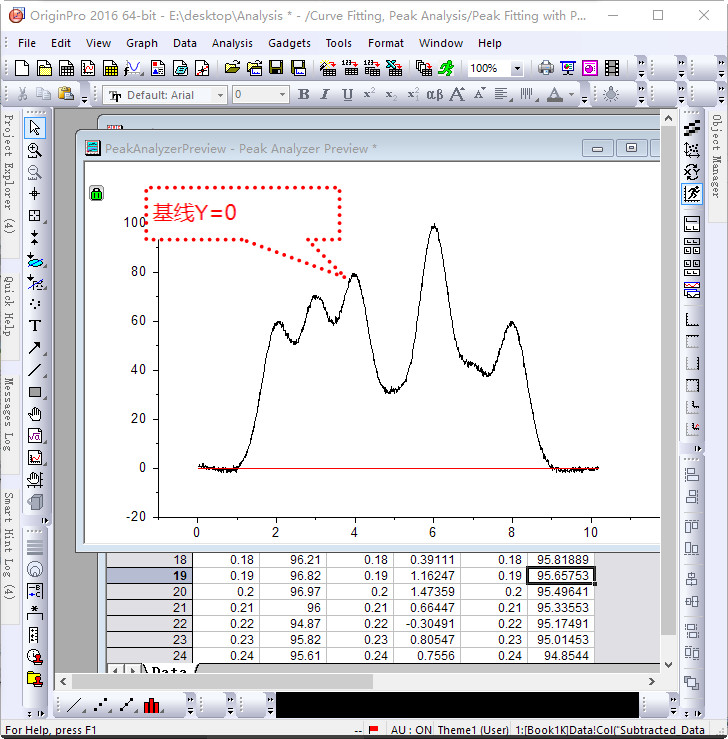Select the Rectangle drawing tool

point(34,392)
